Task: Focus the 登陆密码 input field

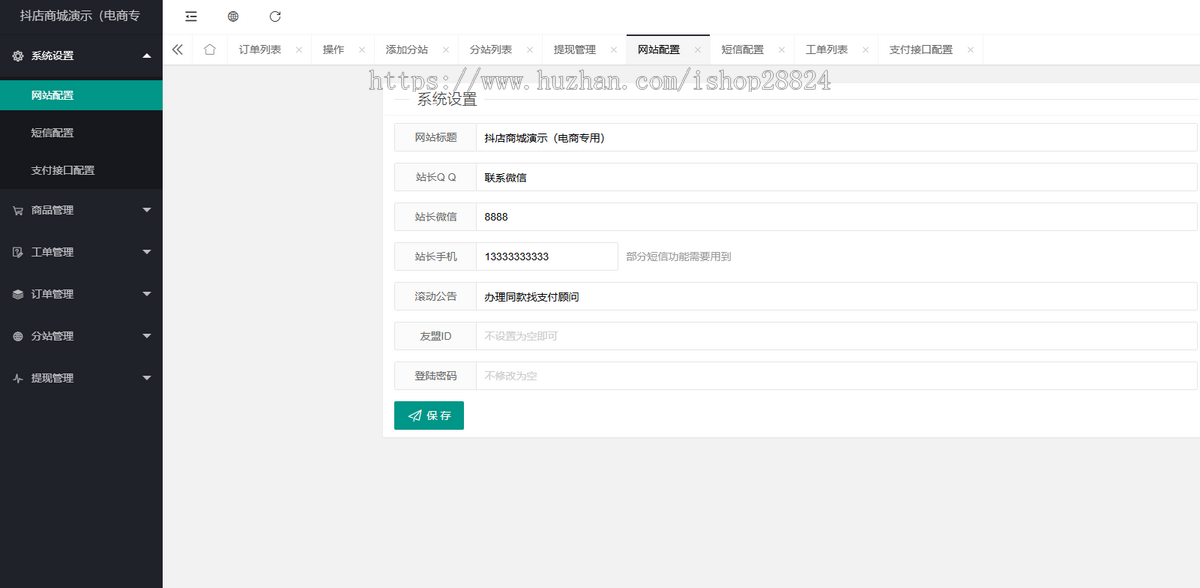Action: tap(835, 376)
